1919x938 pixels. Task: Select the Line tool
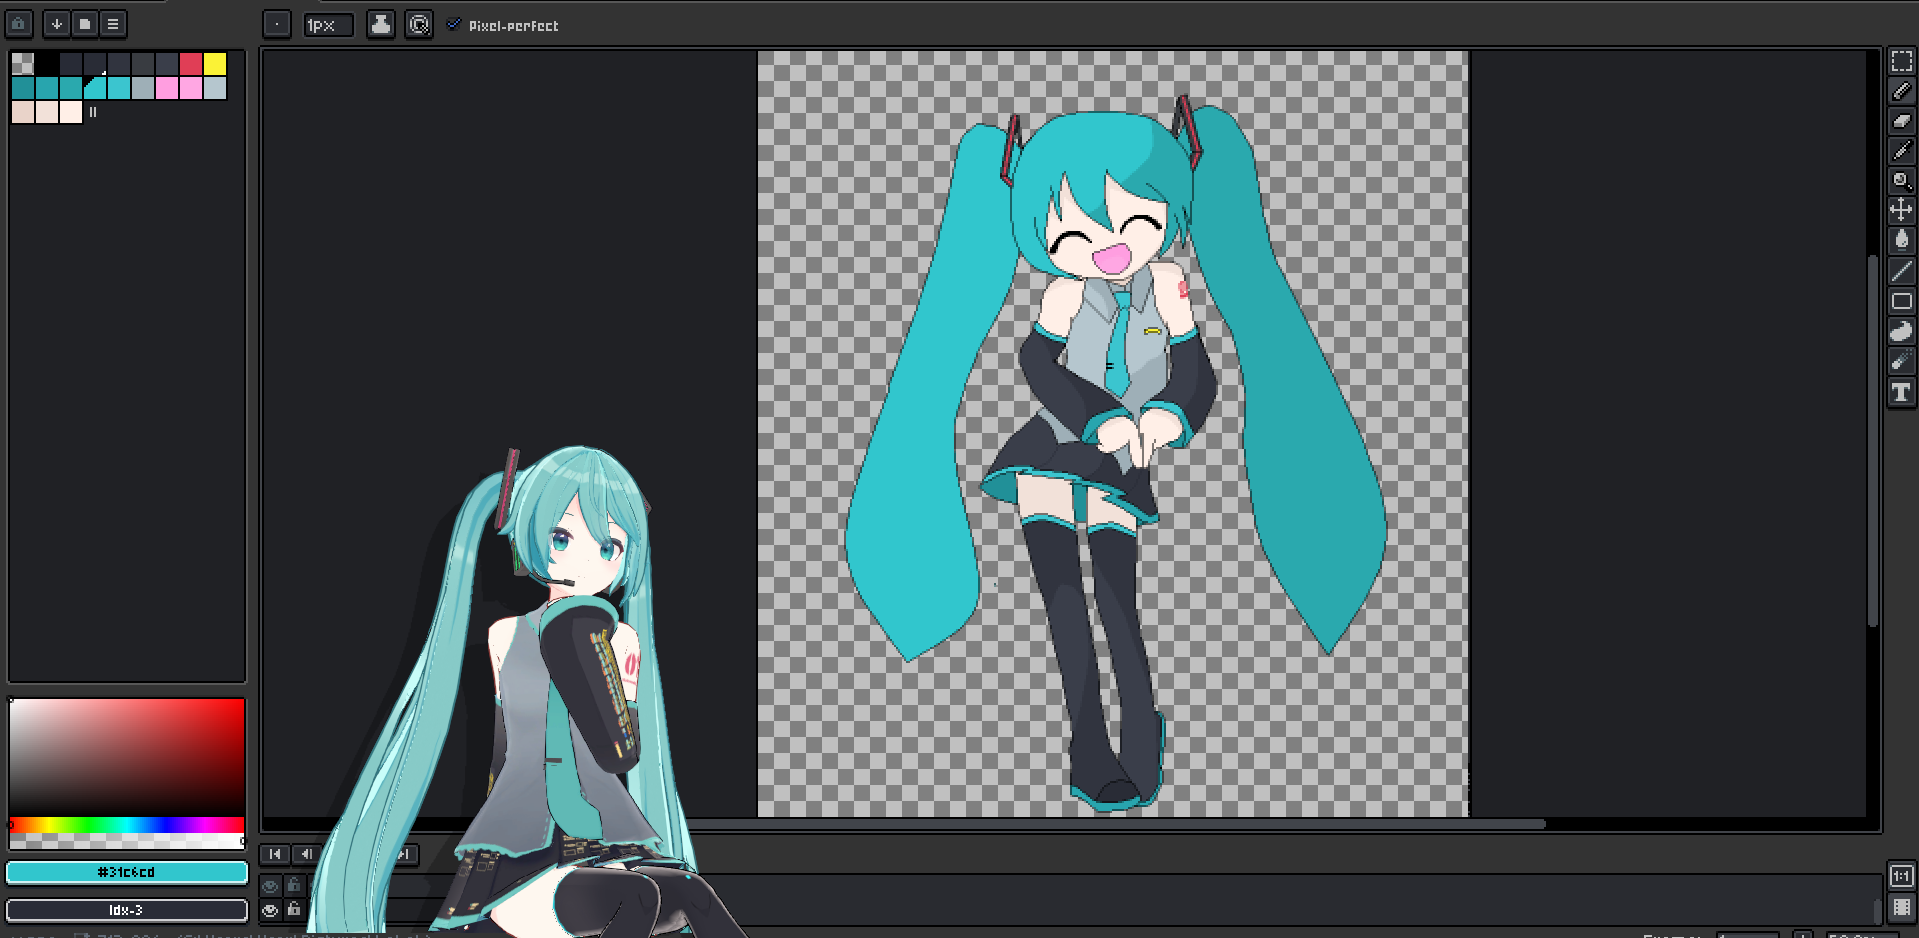pyautogui.click(x=1901, y=270)
